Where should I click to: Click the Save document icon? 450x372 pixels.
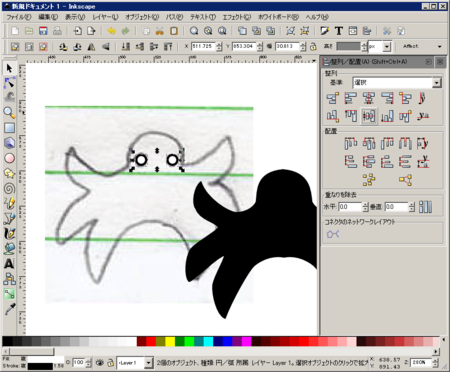click(x=43, y=31)
